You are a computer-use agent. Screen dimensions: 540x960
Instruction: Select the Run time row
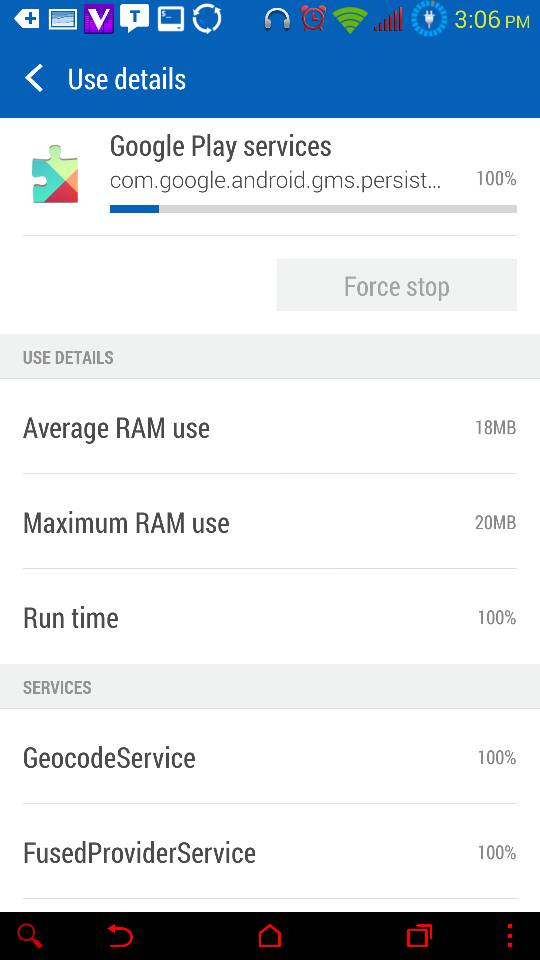(x=270, y=617)
